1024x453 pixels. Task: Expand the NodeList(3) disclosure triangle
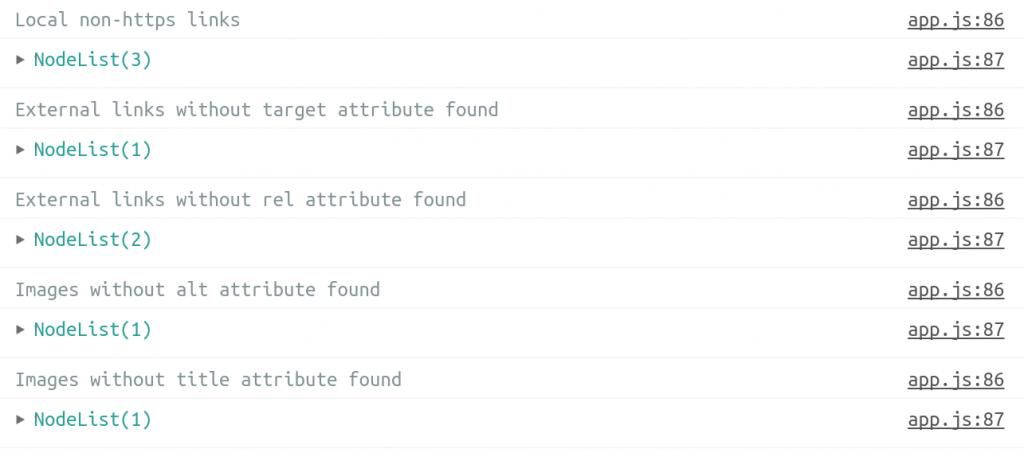click(x=20, y=60)
